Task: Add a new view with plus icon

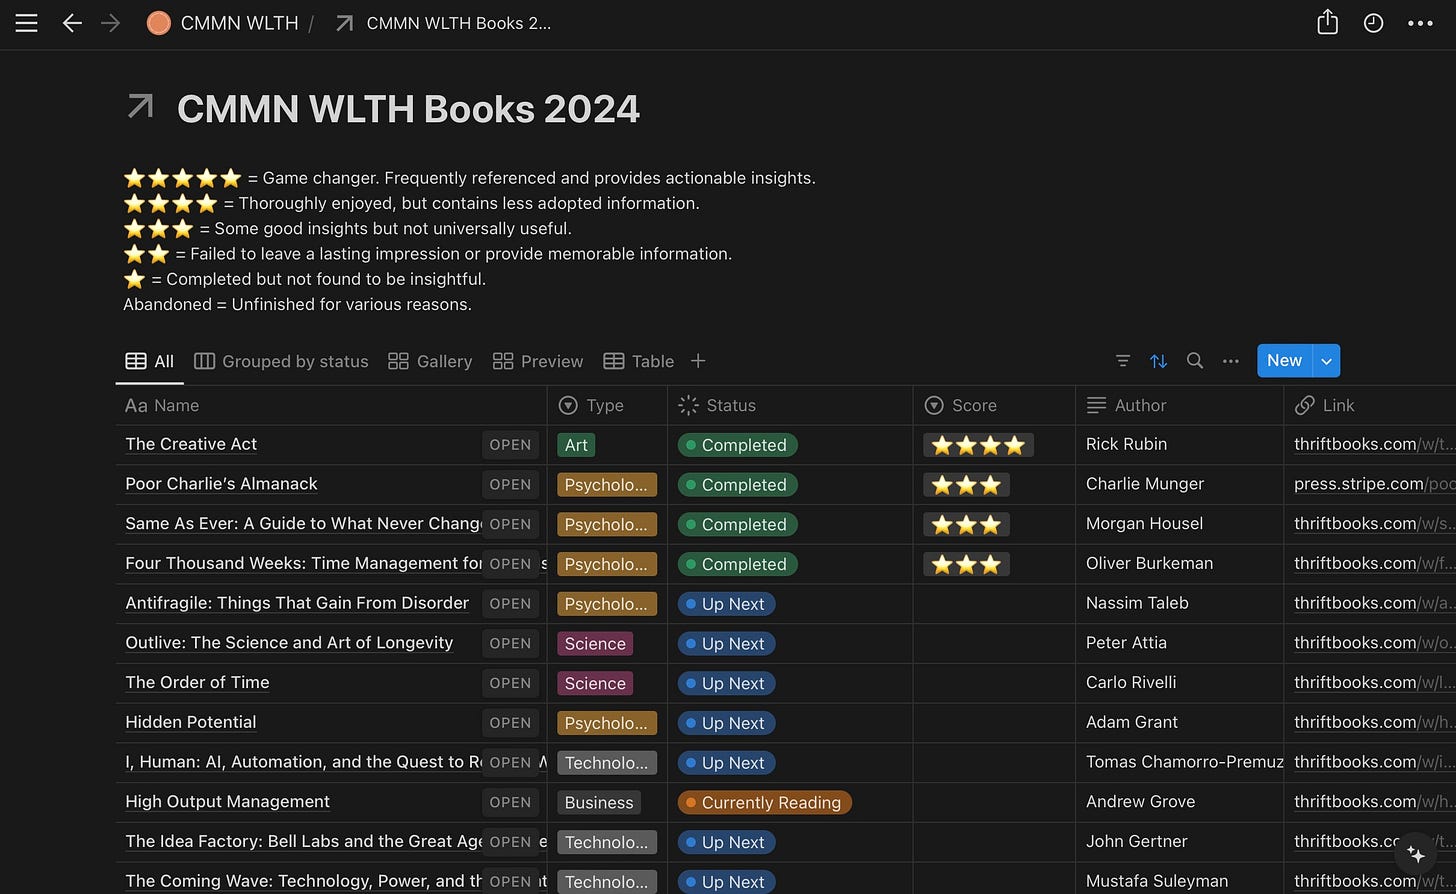Action: click(x=698, y=361)
